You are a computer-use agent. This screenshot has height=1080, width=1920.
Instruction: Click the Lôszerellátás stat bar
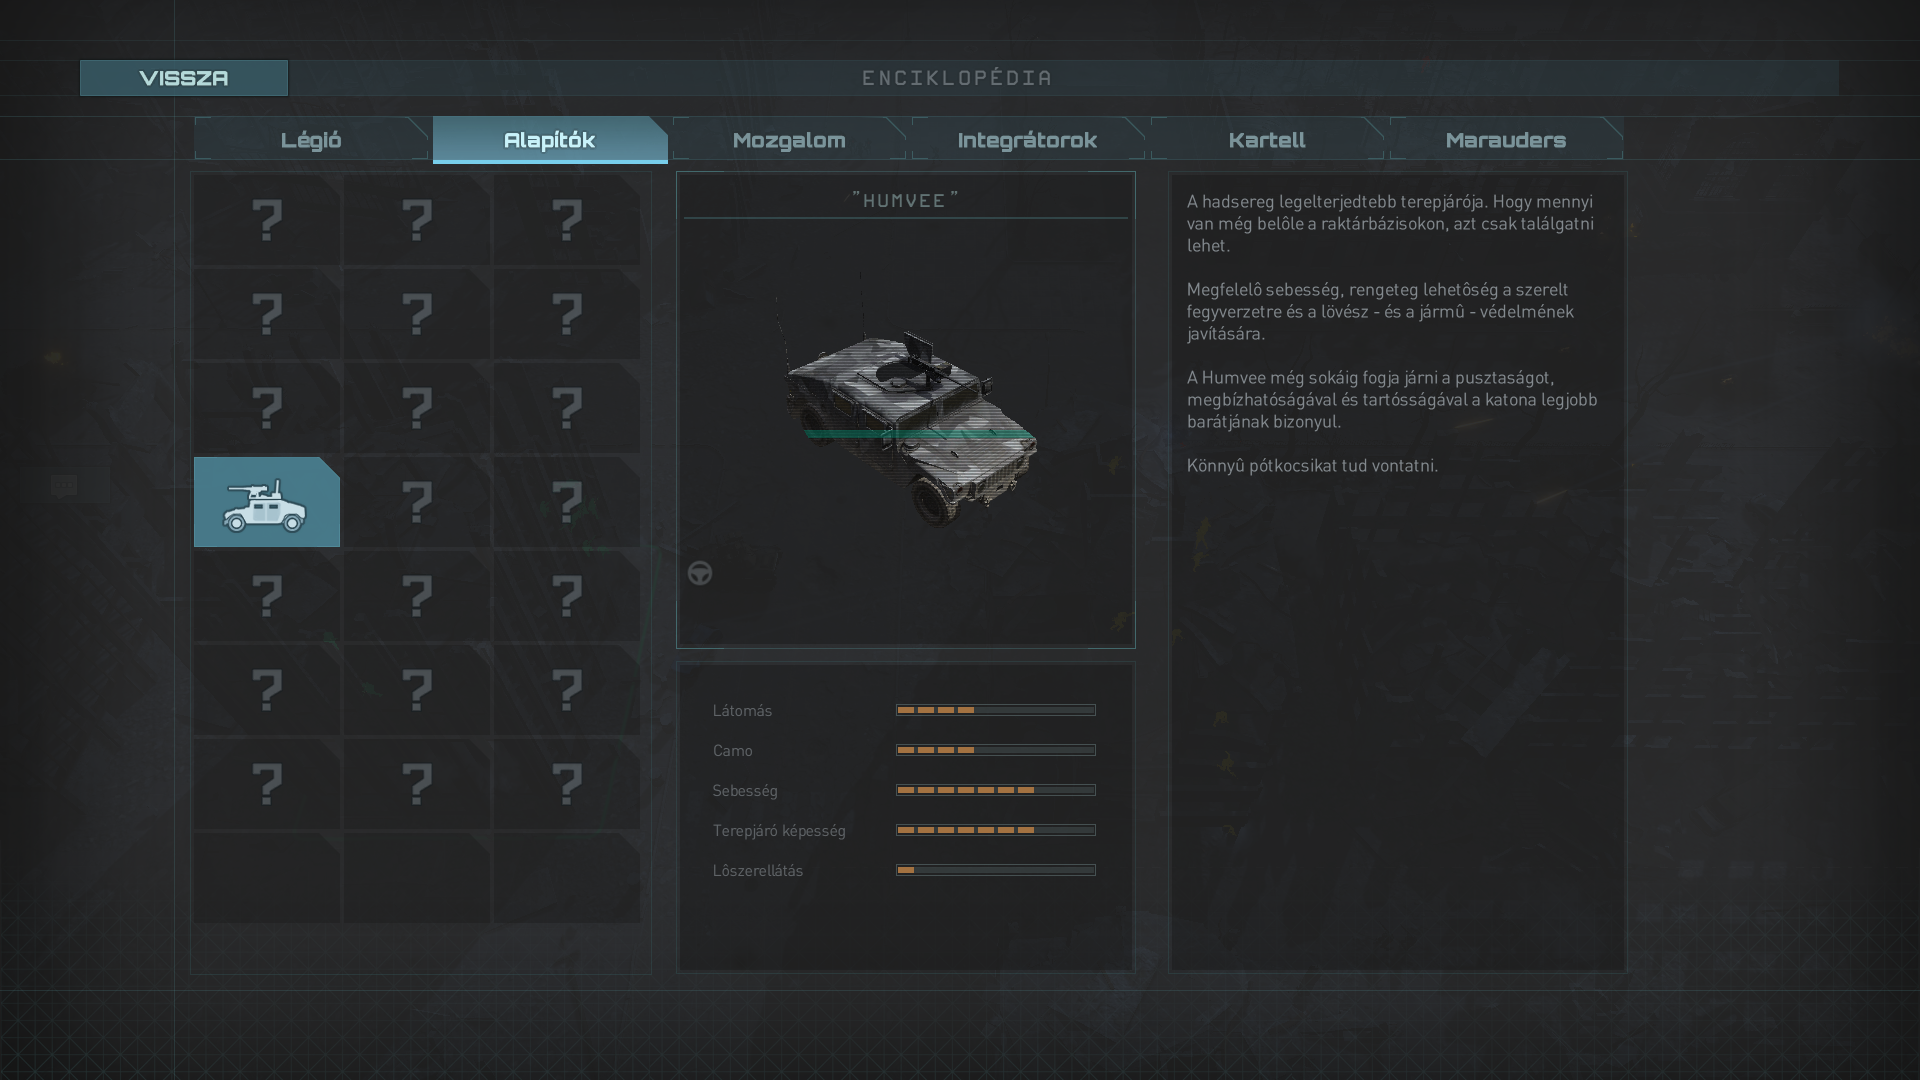pos(995,870)
